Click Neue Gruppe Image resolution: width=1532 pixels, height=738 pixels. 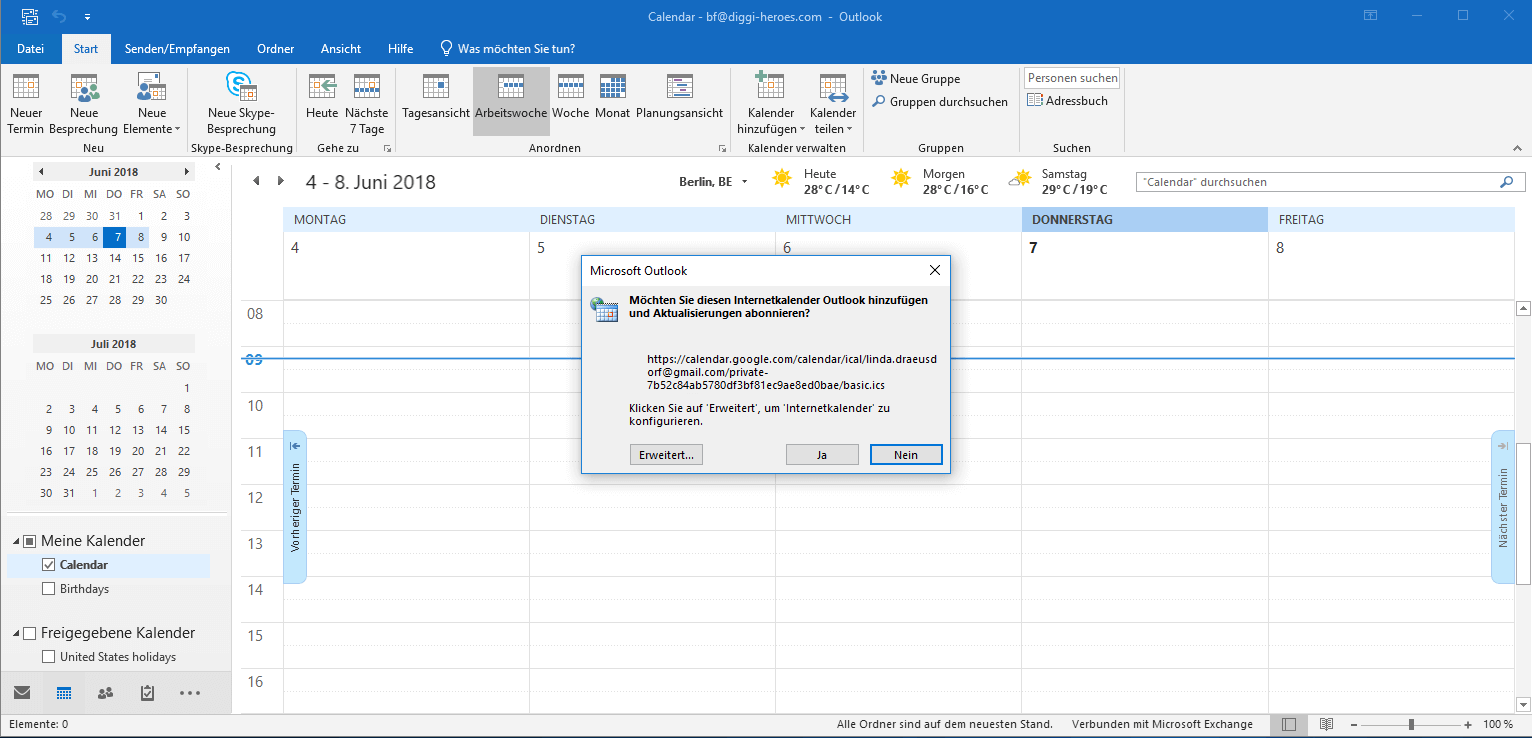(915, 78)
